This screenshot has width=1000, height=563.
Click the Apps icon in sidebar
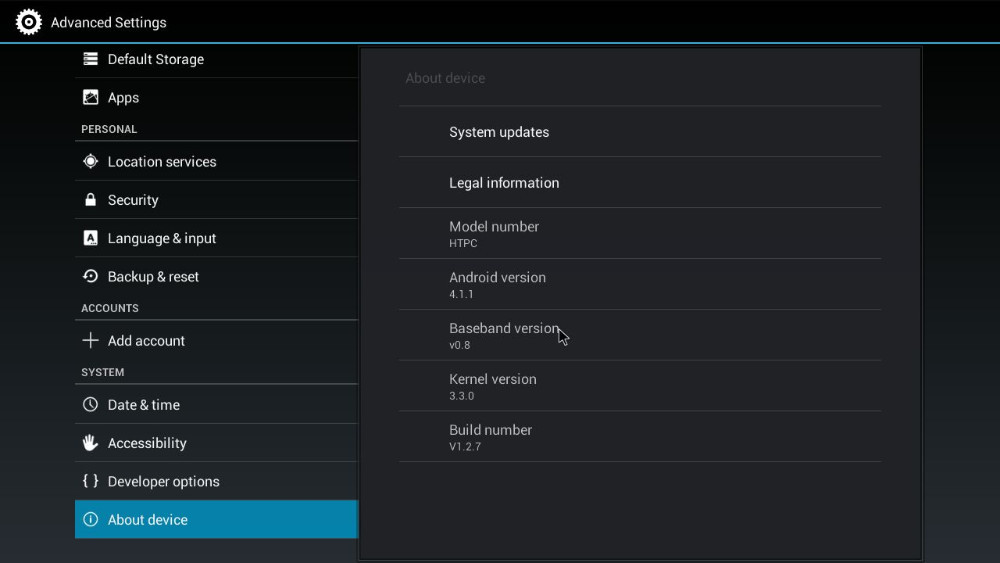91,98
